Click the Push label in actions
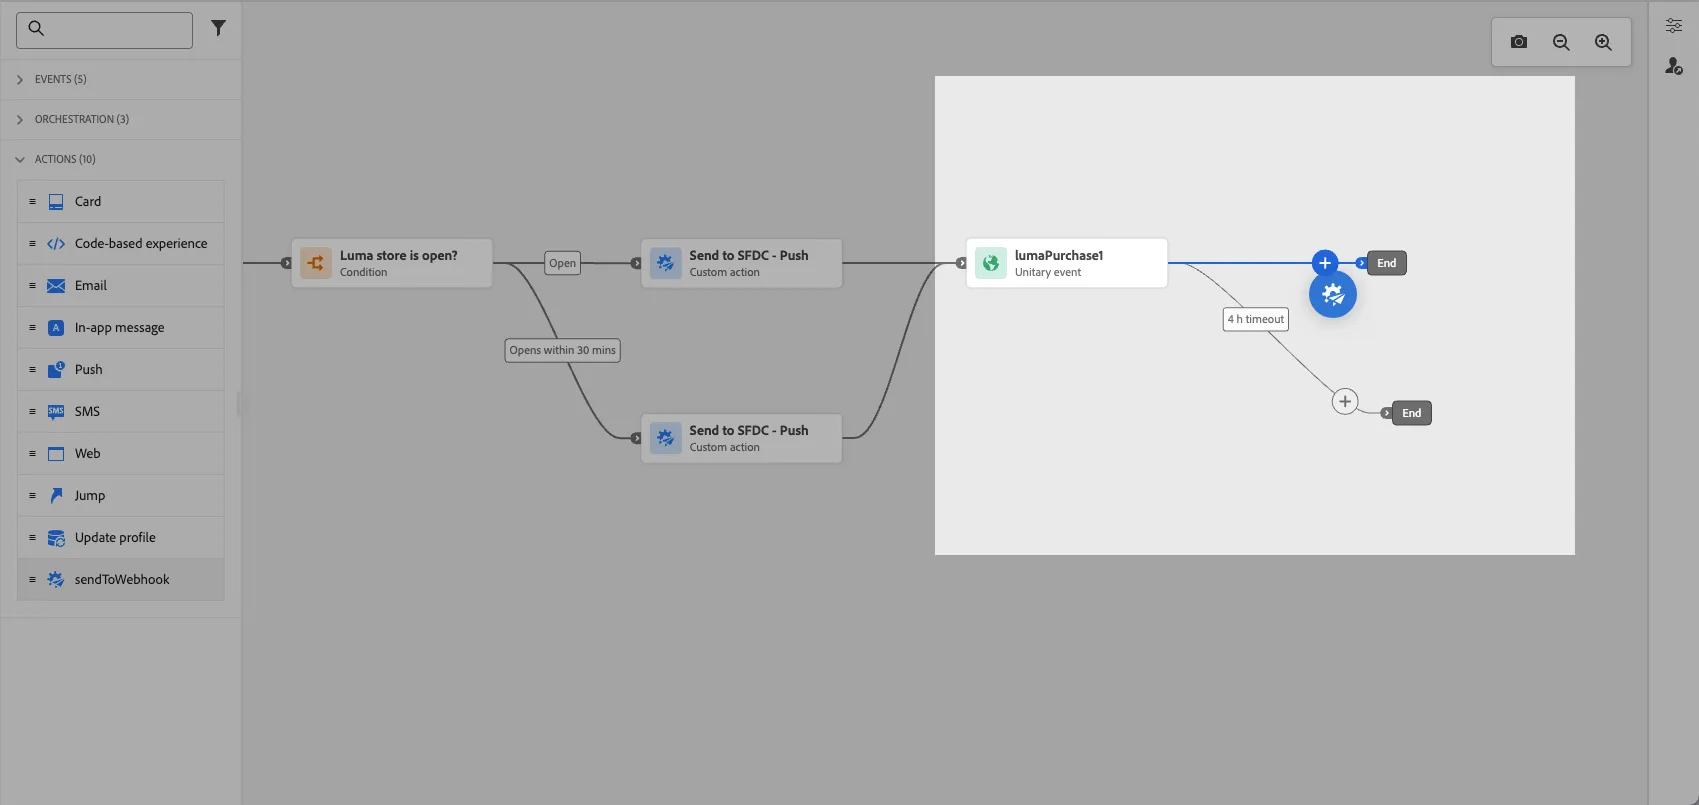Image resolution: width=1699 pixels, height=805 pixels. click(89, 370)
